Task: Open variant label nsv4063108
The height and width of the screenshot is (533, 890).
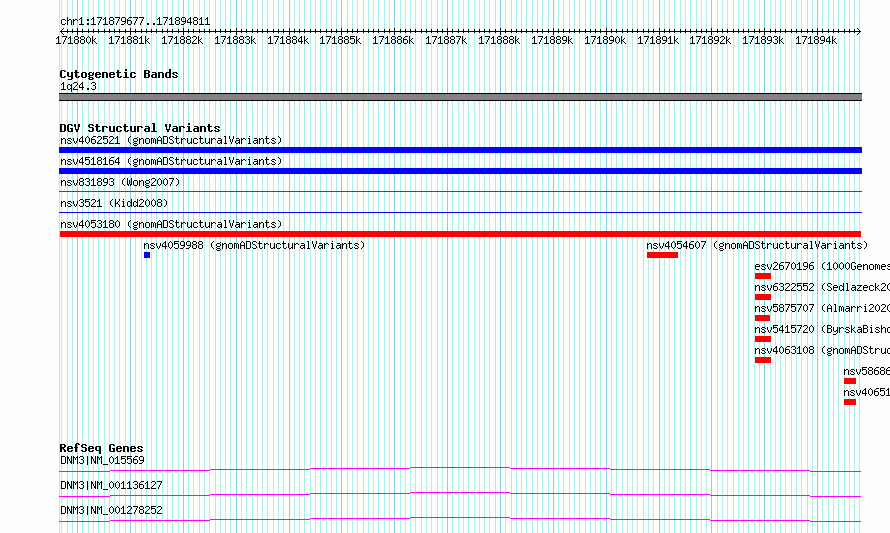Action: click(x=822, y=350)
